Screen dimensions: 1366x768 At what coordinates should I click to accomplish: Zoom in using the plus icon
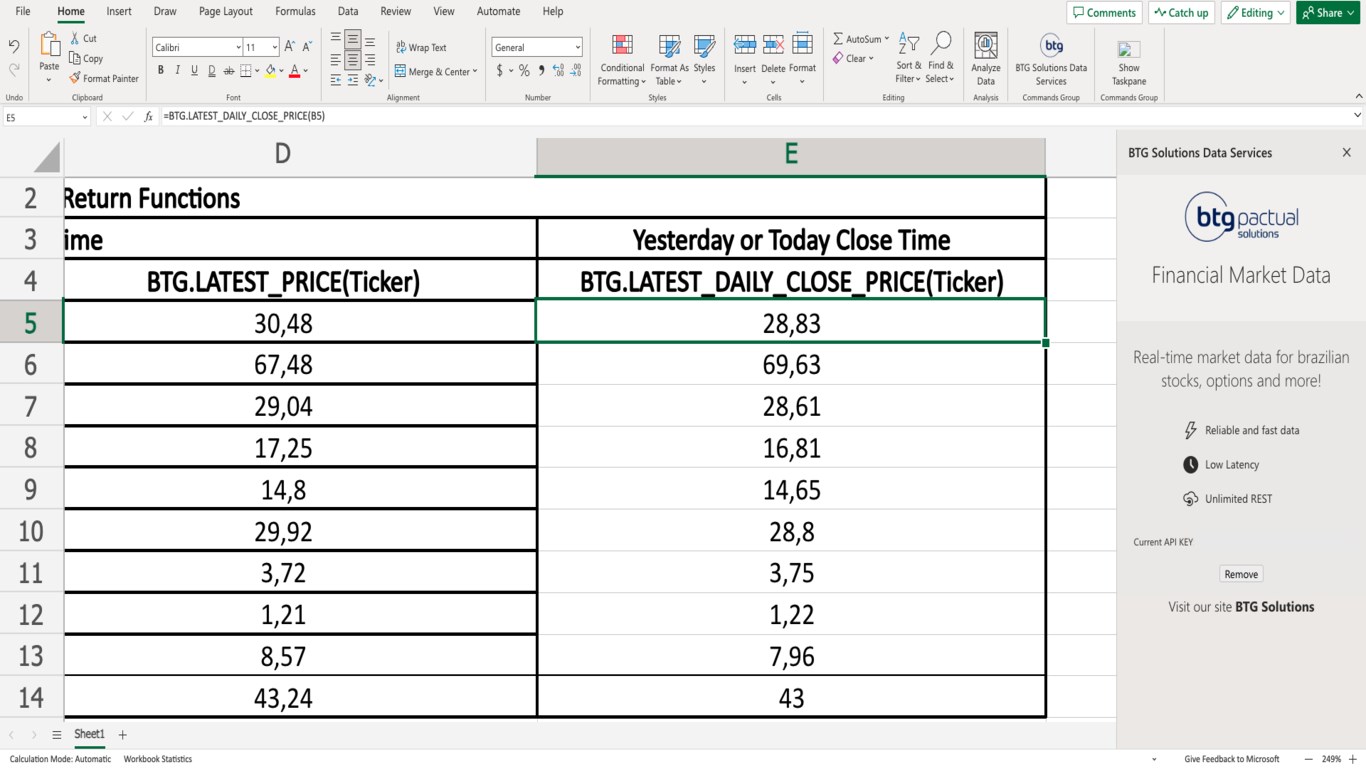point(1352,759)
